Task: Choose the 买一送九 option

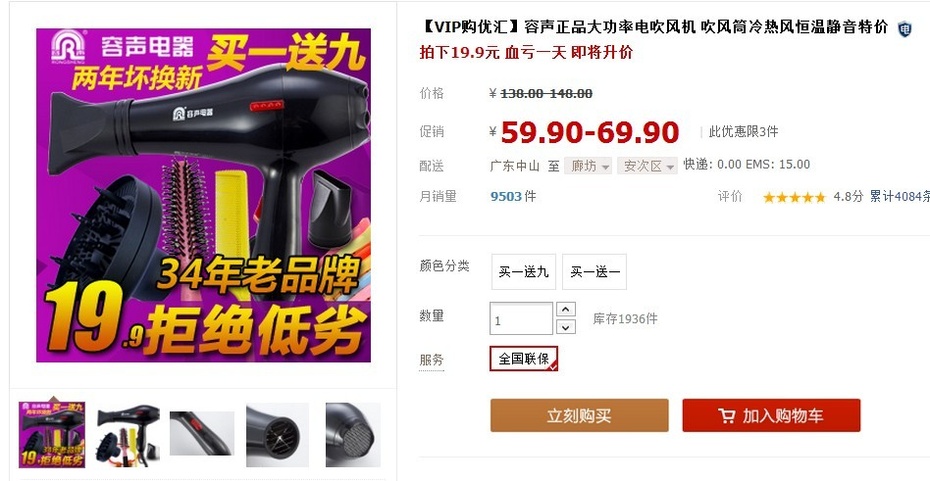Action: point(524,272)
